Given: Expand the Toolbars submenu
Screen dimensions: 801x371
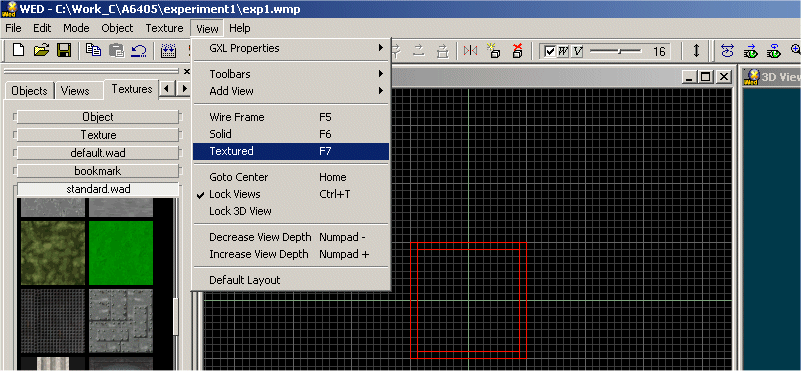Looking at the screenshot, I should click(291, 74).
